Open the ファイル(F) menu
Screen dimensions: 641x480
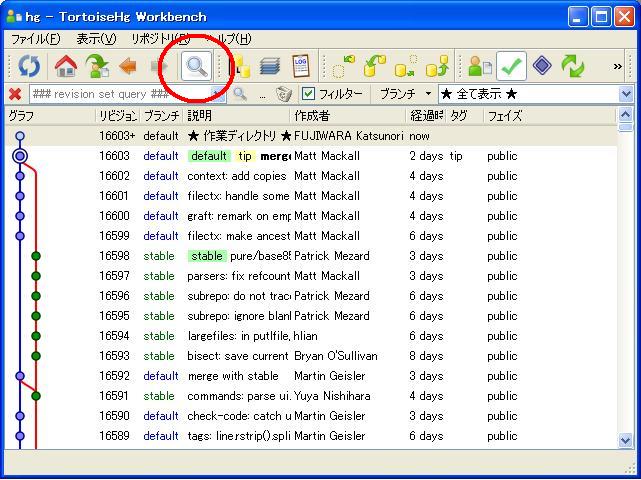click(36, 39)
